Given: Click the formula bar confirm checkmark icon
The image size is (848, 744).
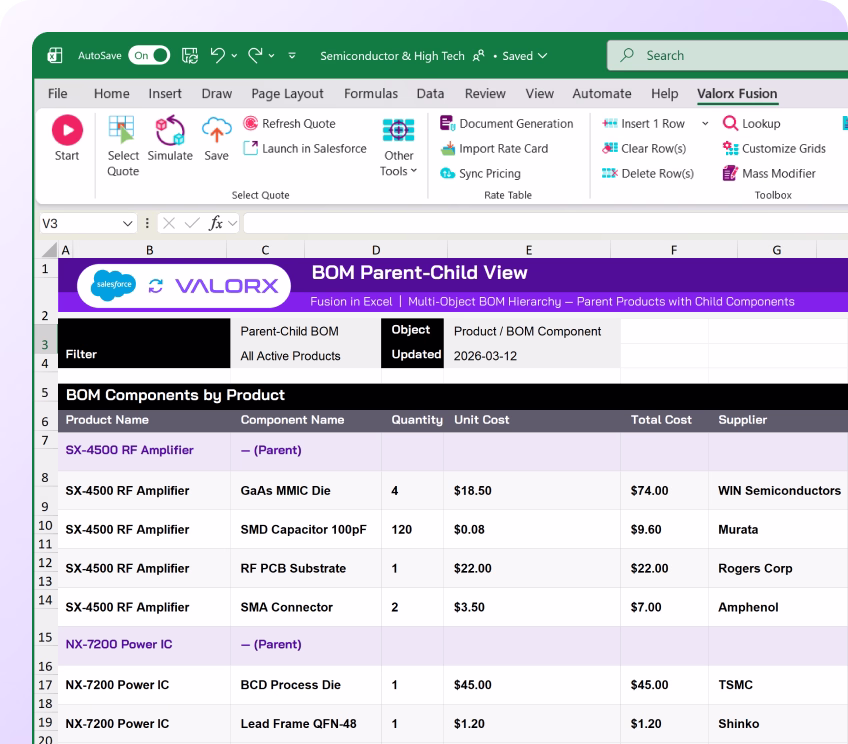Looking at the screenshot, I should (x=192, y=223).
